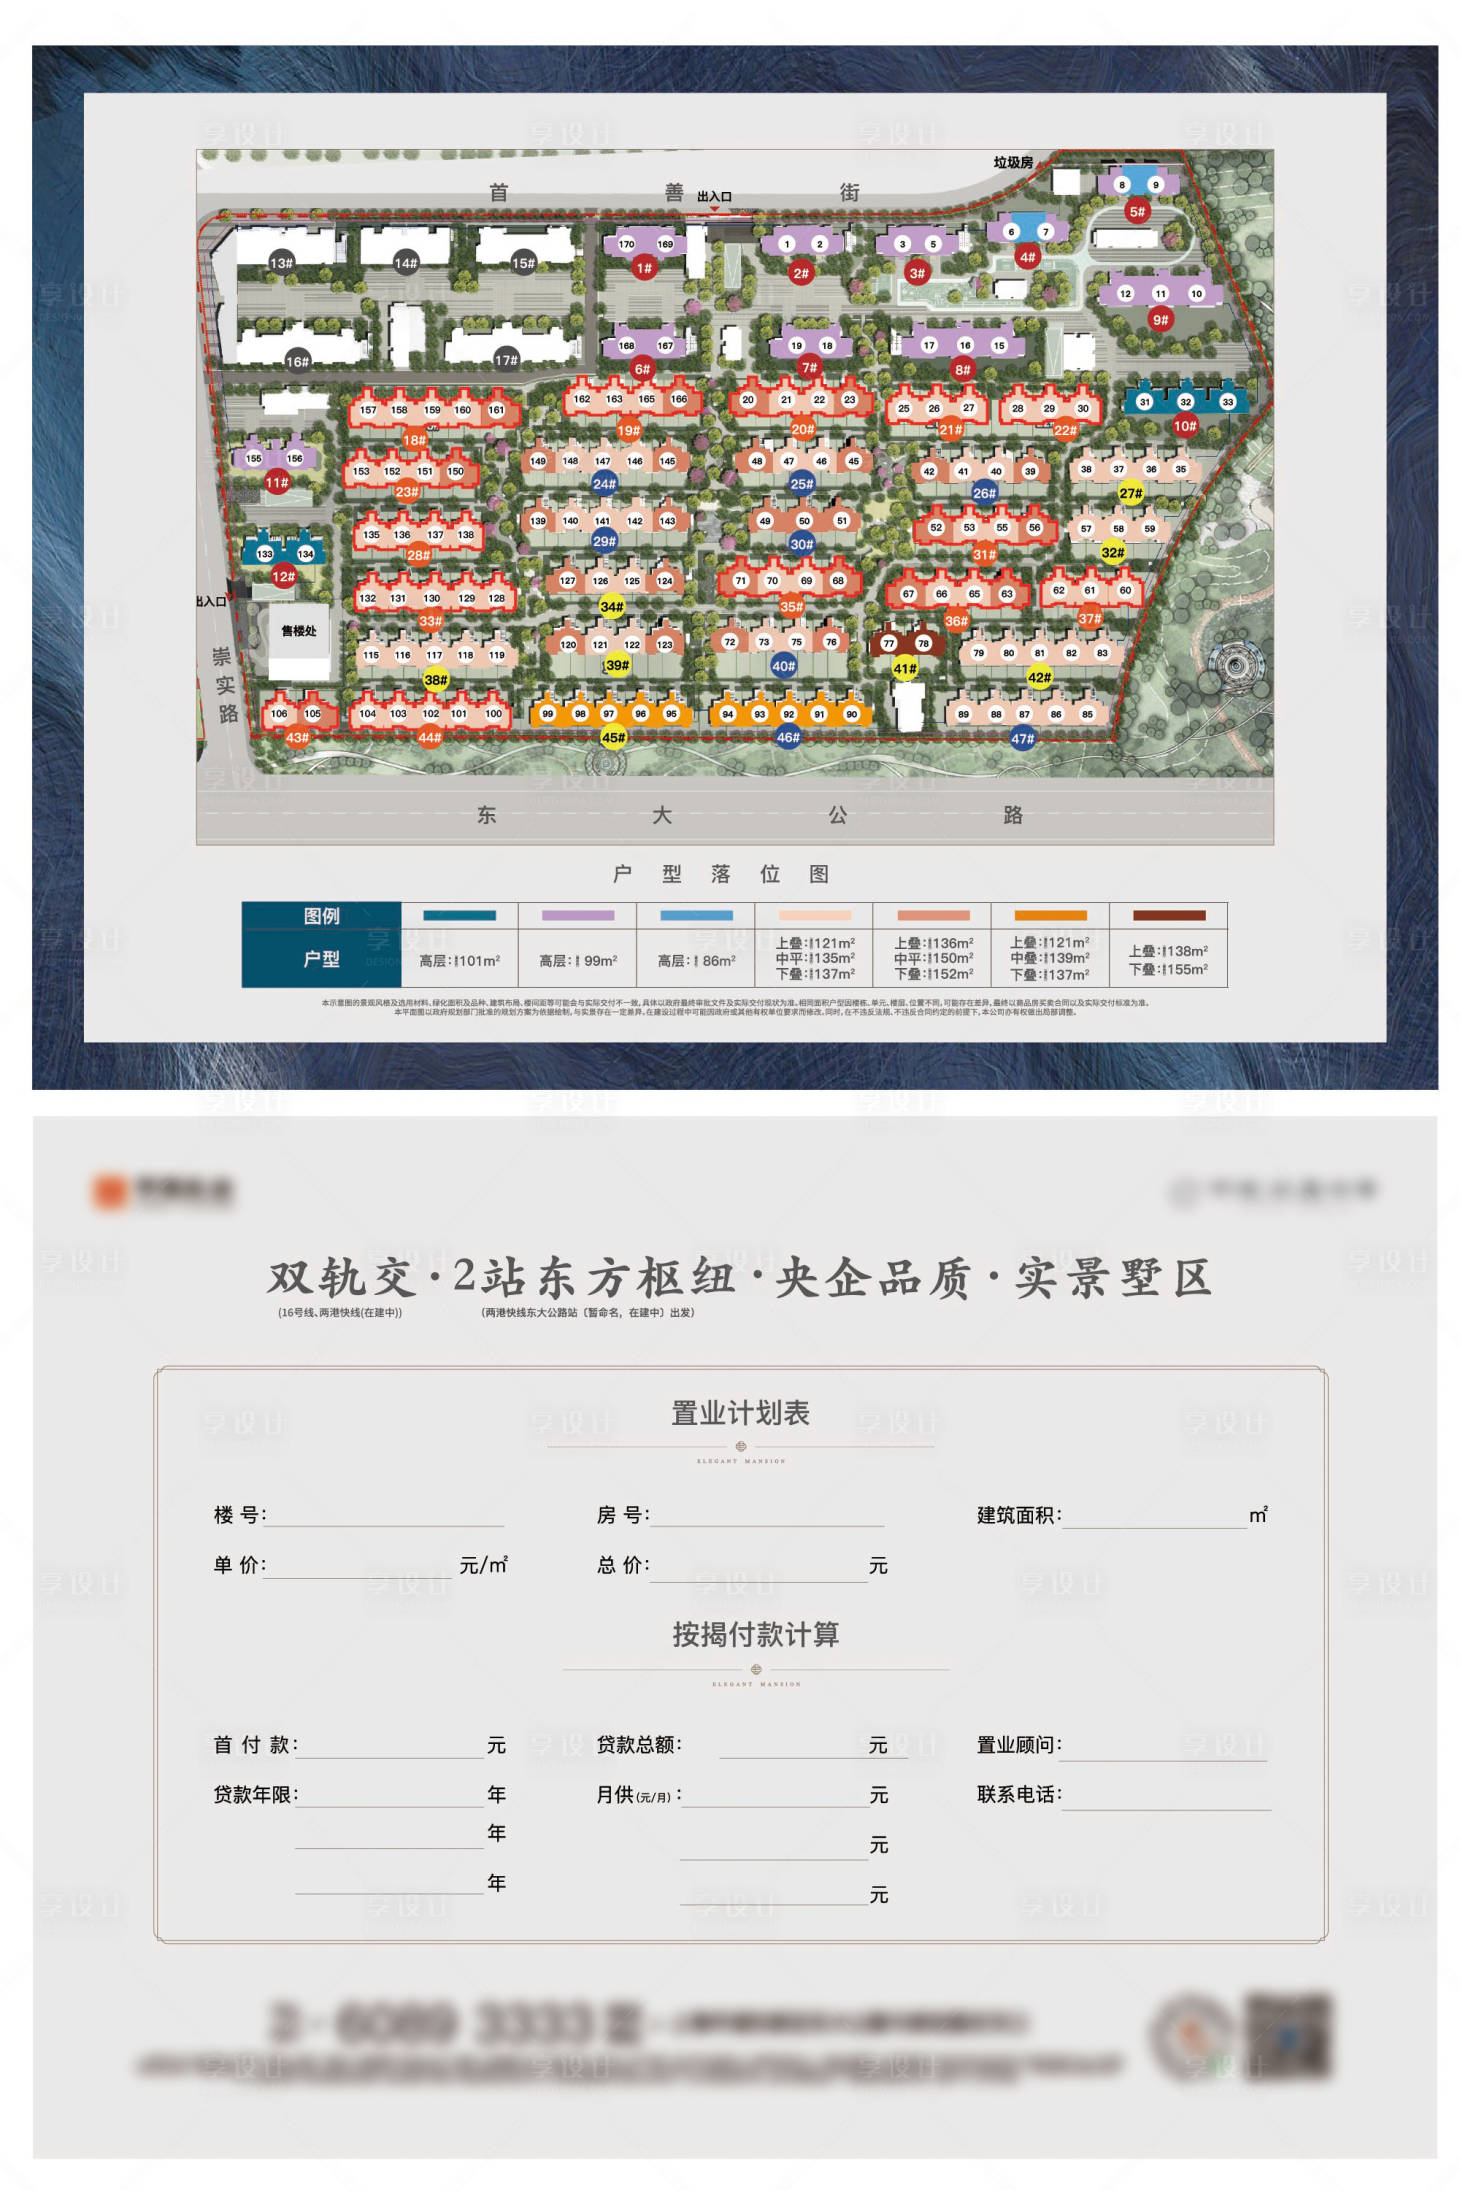Click the blue 40# marker
The height and width of the screenshot is (2190, 1460).
pos(784,666)
